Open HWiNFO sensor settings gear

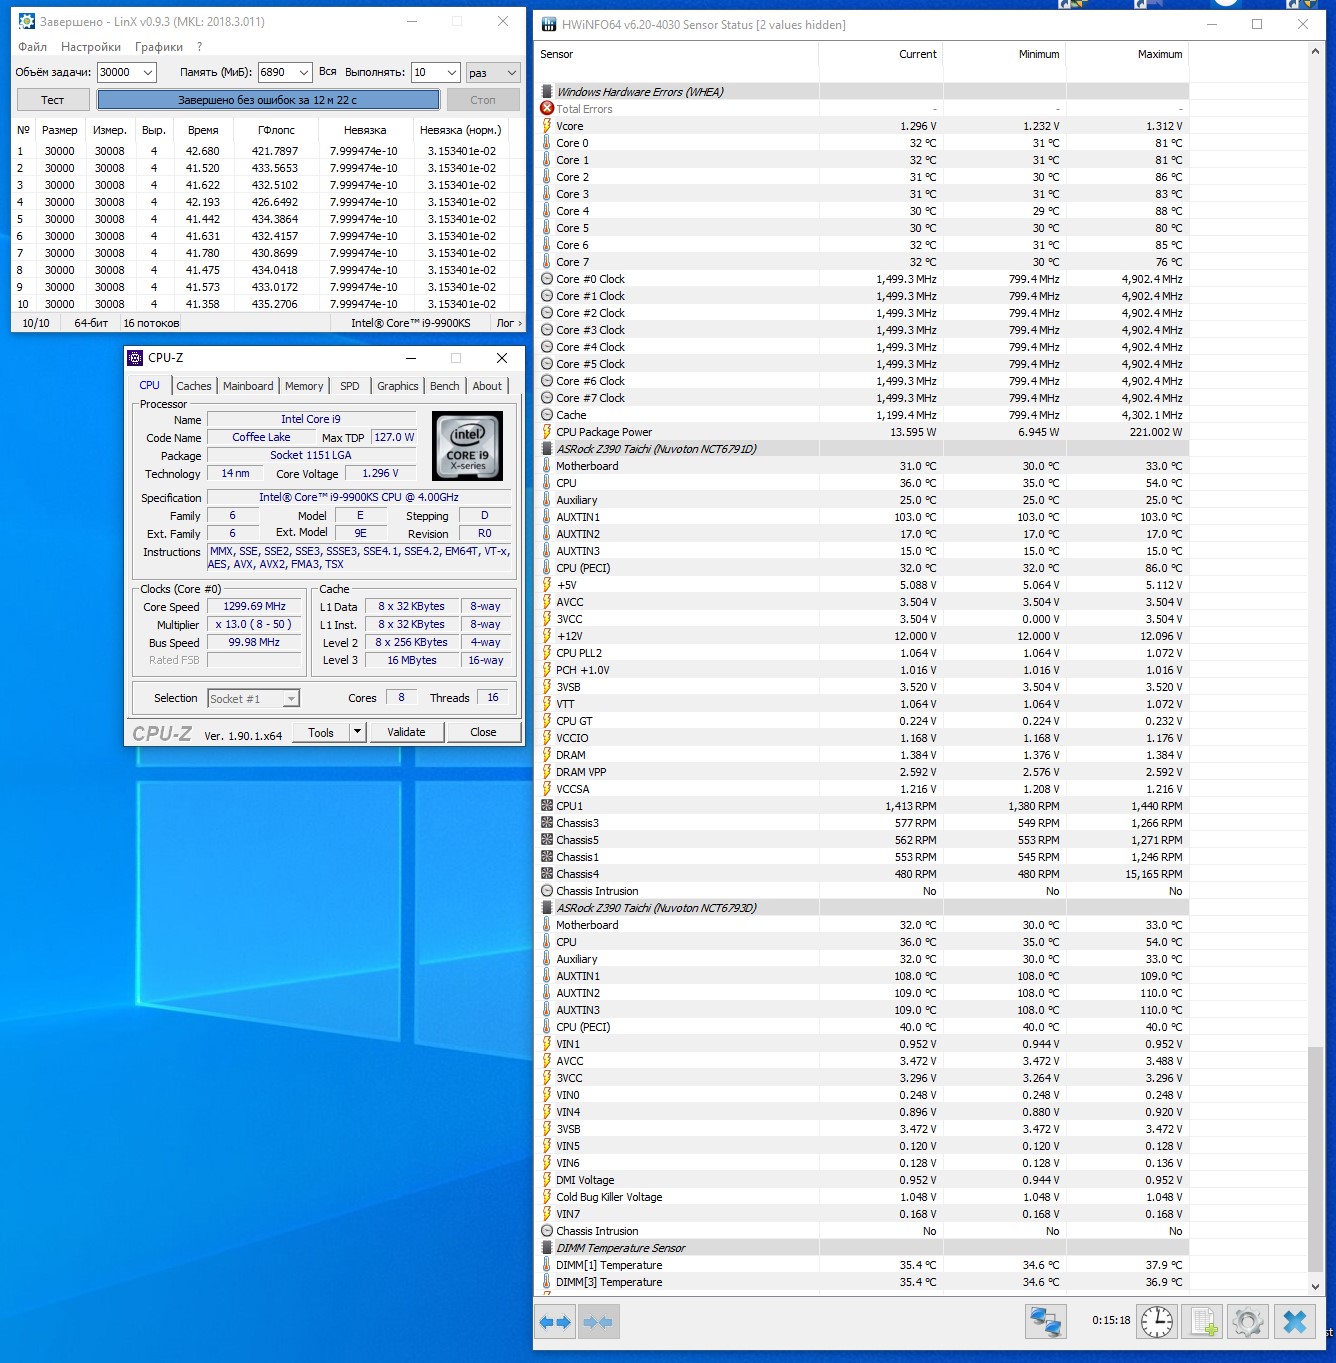point(1248,1322)
